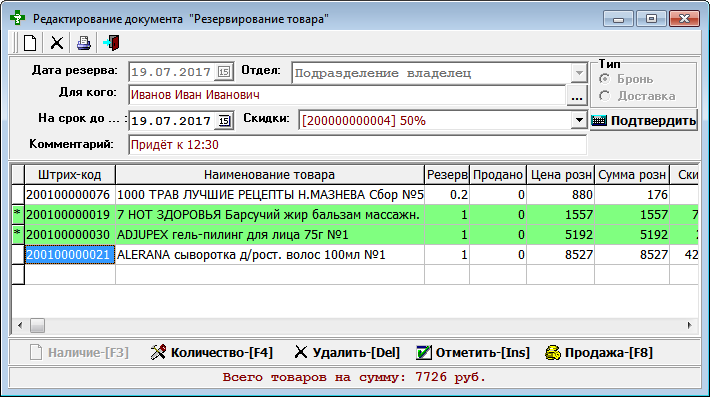
Task: Click the delete X toolbar icon
Action: click(x=57, y=43)
